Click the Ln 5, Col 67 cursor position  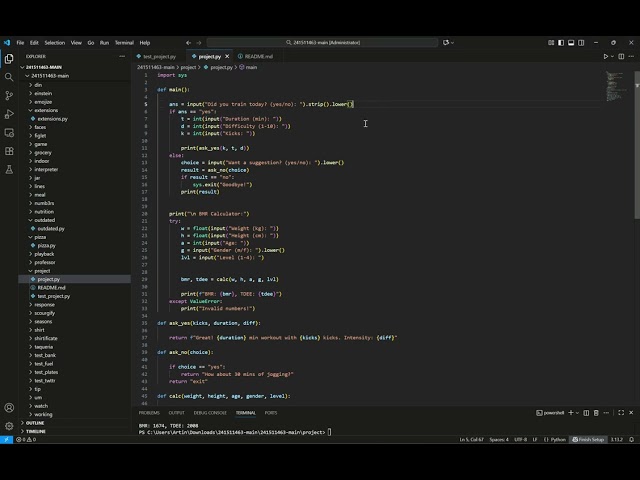tap(471, 440)
